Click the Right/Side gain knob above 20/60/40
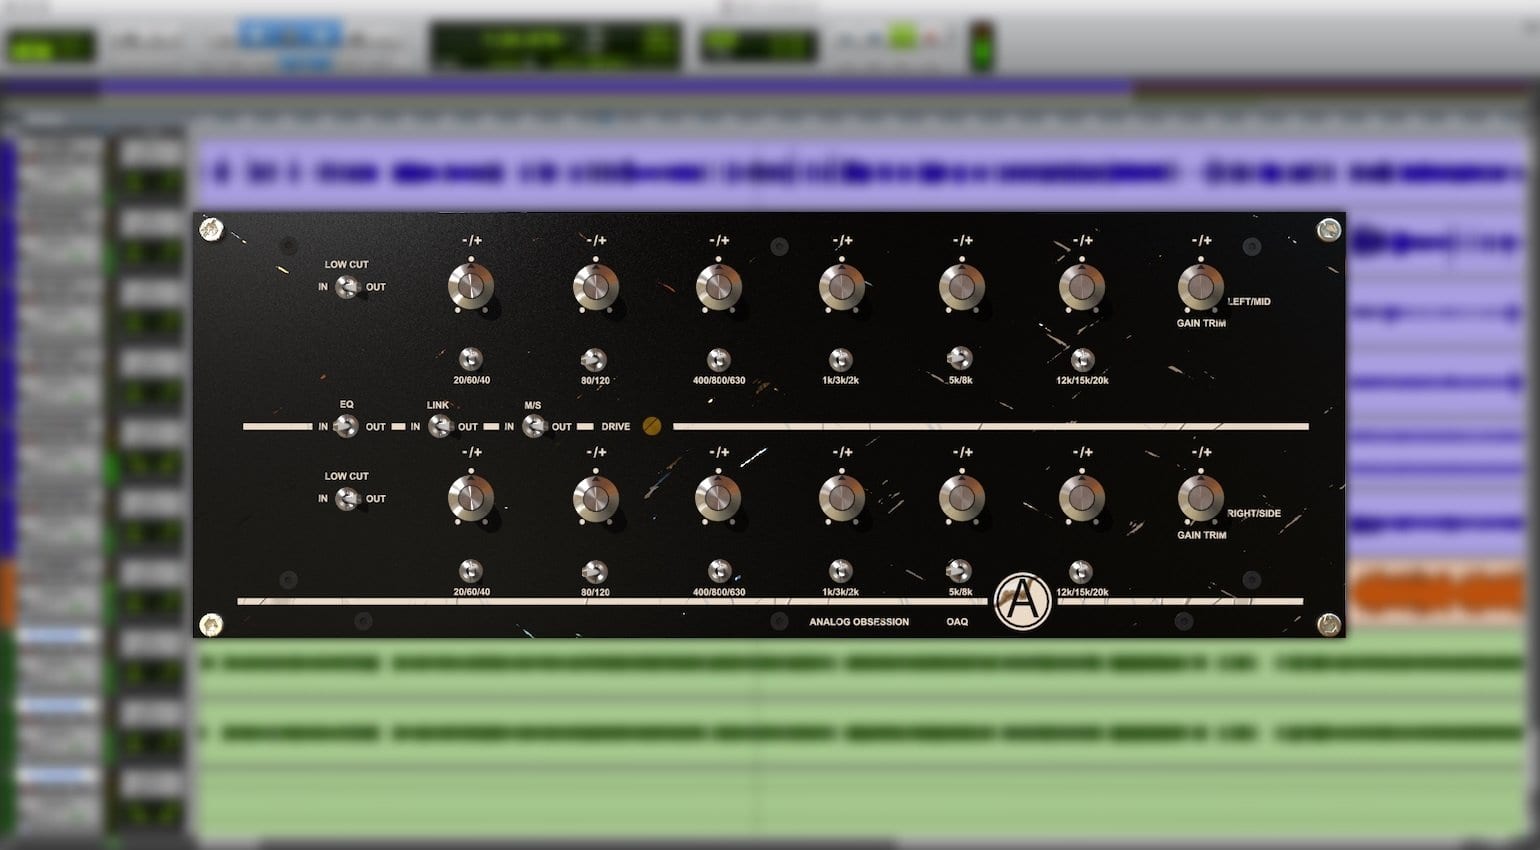The width and height of the screenshot is (1540, 850). [471, 498]
